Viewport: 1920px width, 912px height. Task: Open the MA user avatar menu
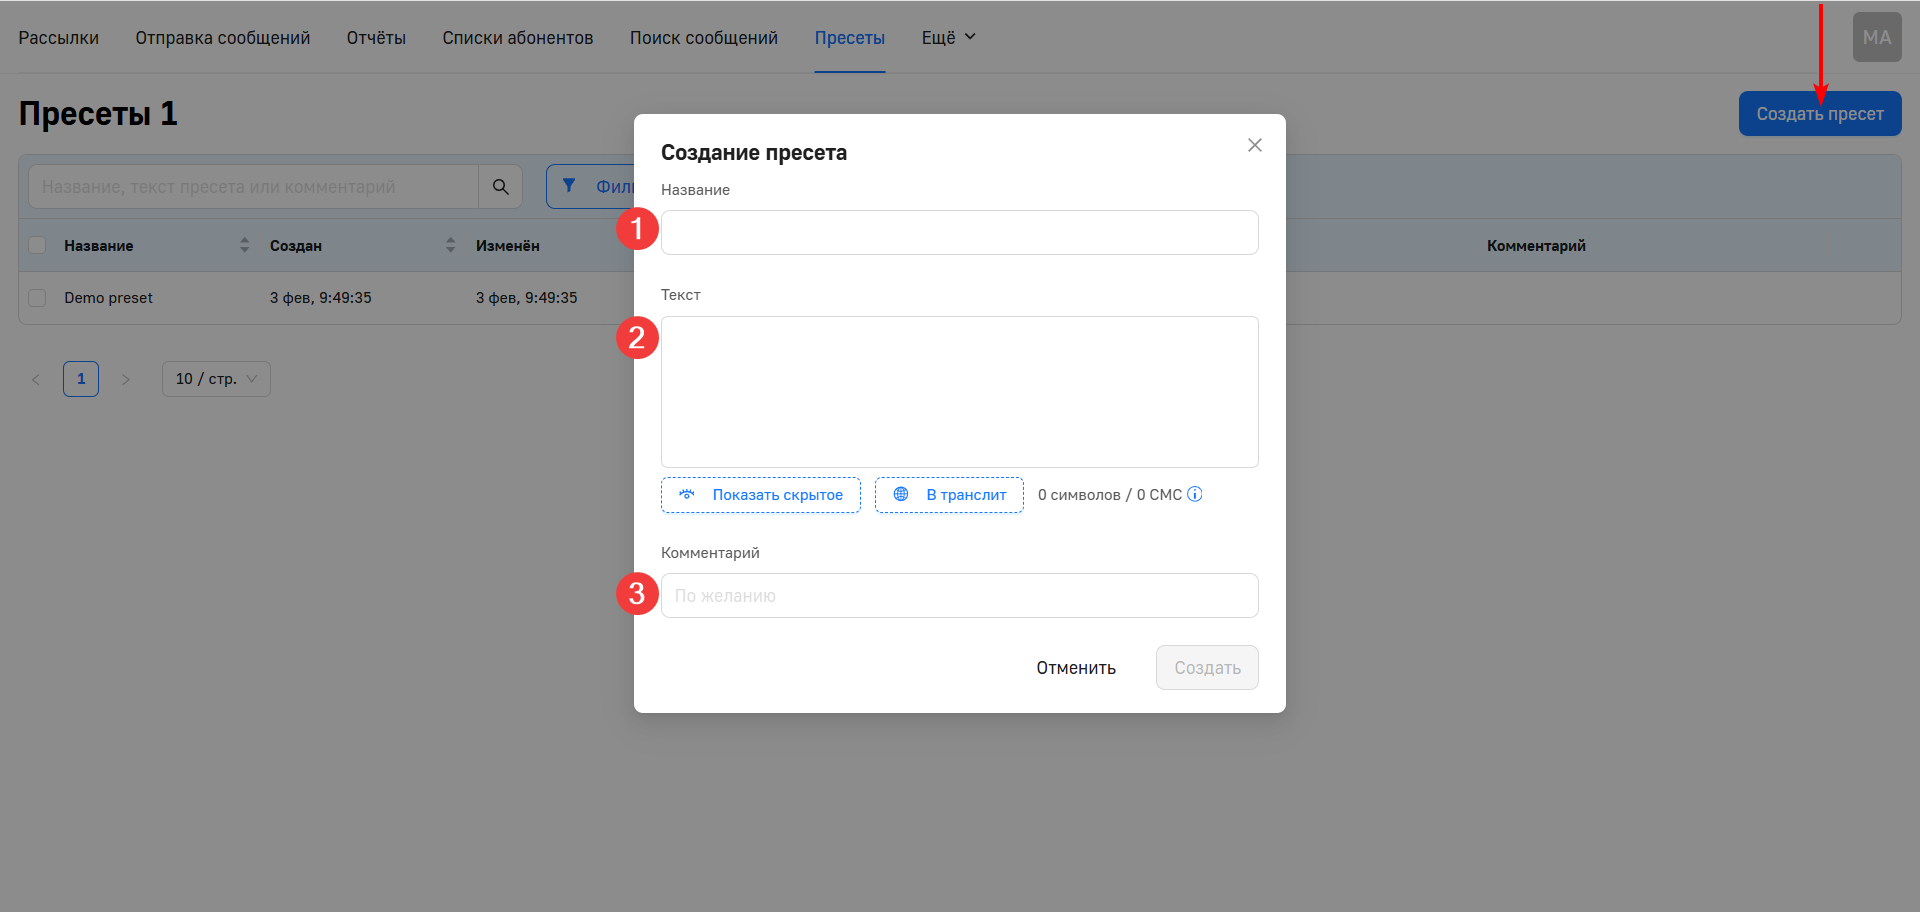tap(1876, 38)
